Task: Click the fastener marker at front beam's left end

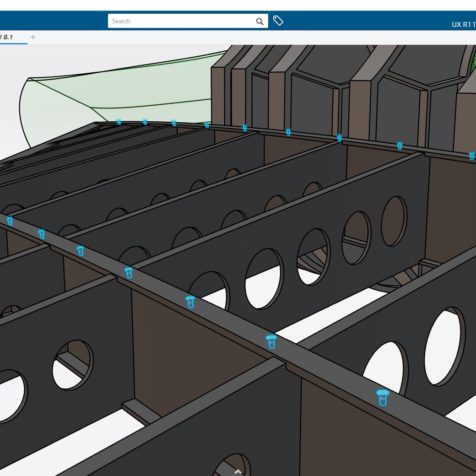Action: [10, 221]
